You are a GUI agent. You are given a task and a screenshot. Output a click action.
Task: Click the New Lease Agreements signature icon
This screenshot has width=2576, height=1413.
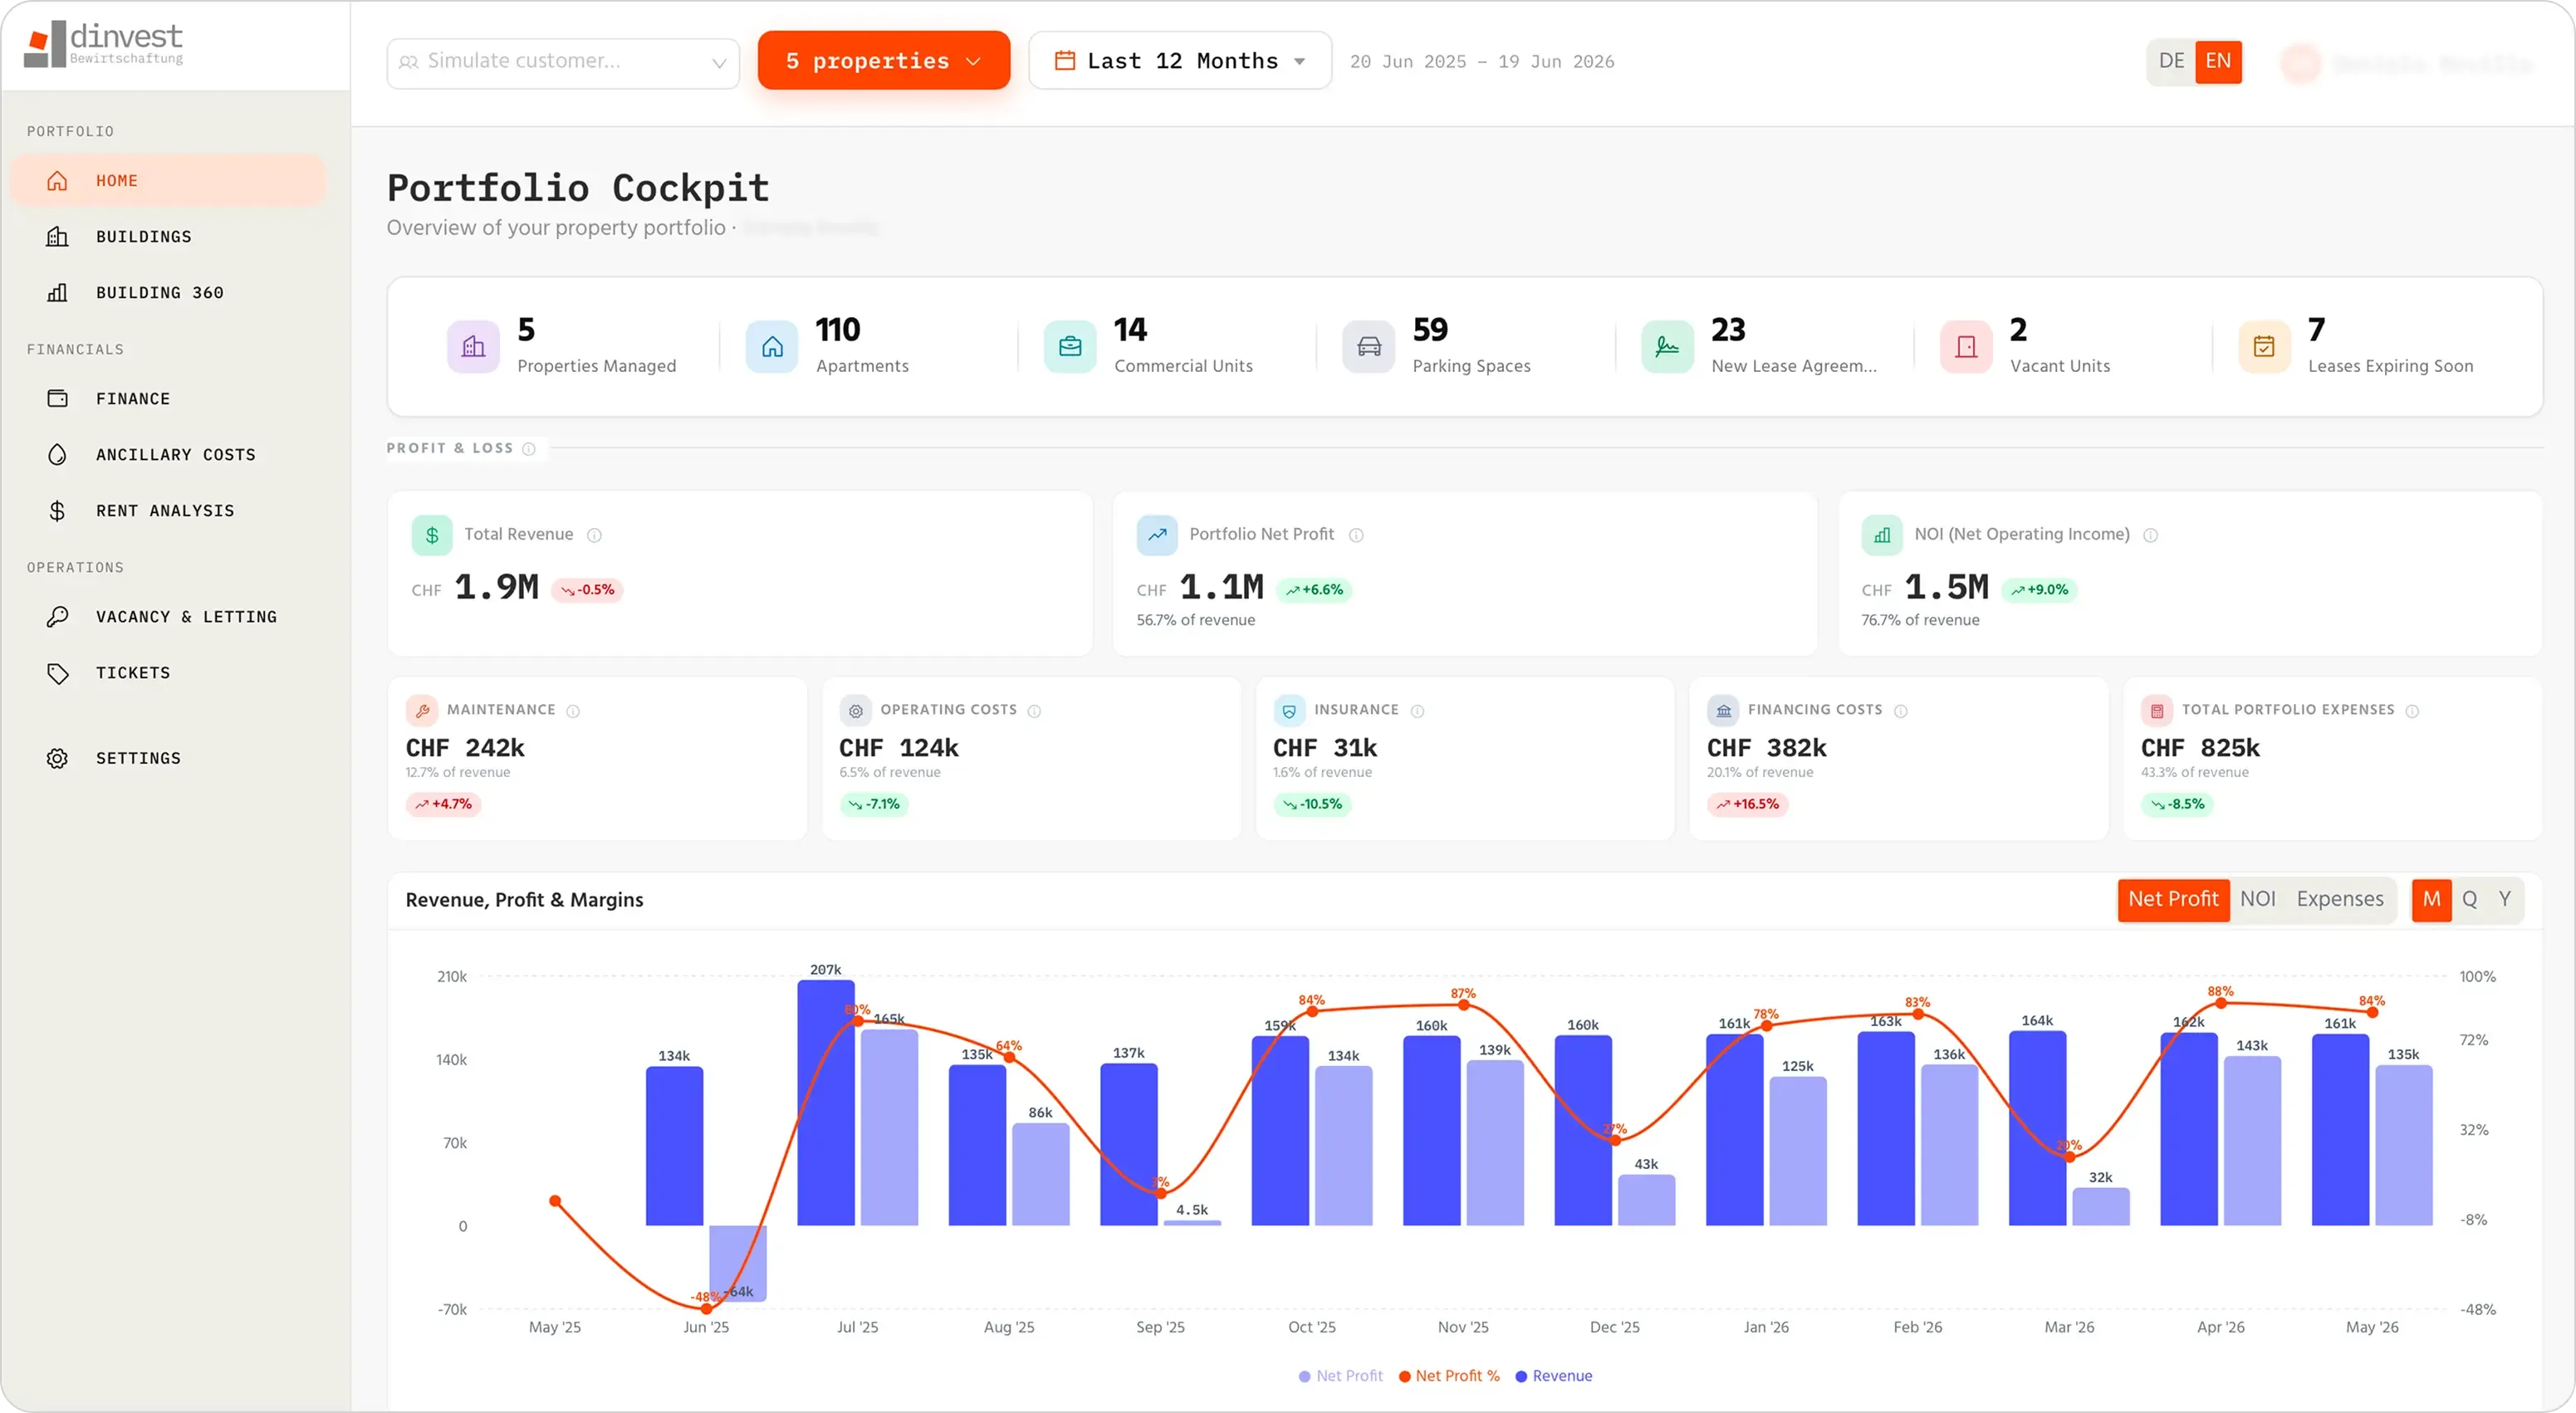pyautogui.click(x=1667, y=347)
